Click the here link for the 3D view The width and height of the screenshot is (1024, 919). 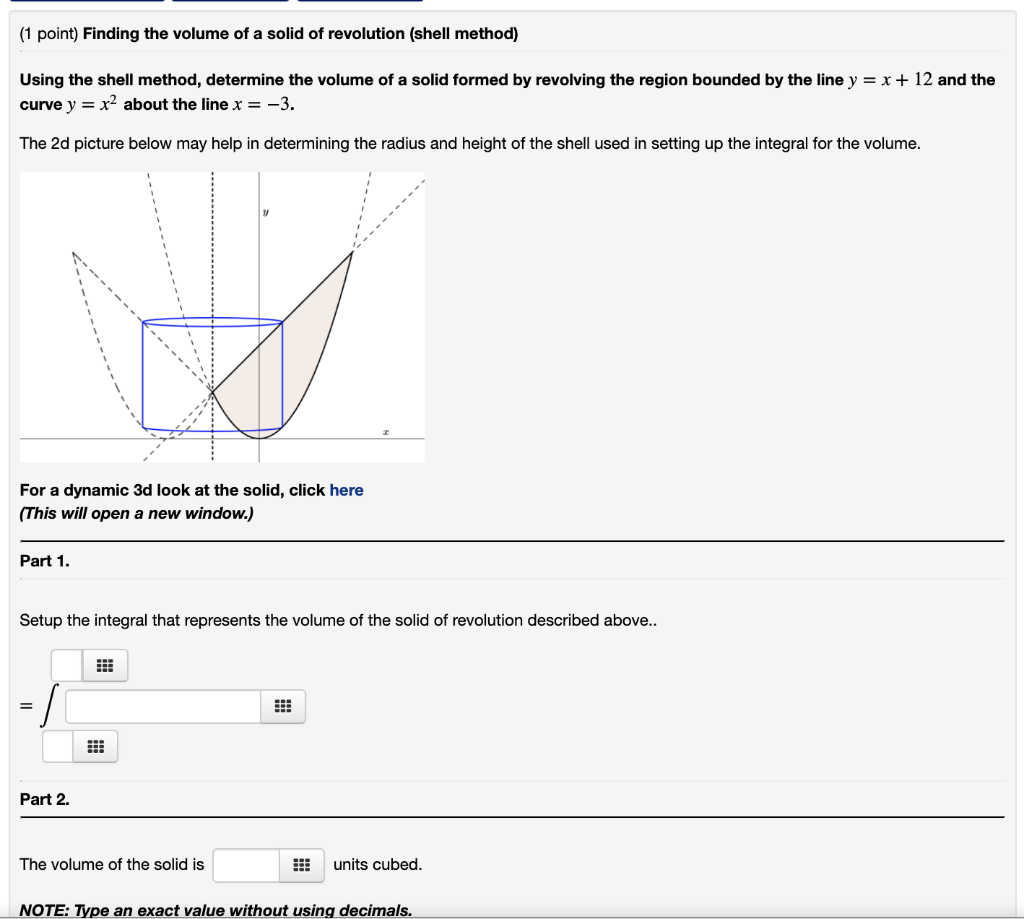point(347,490)
